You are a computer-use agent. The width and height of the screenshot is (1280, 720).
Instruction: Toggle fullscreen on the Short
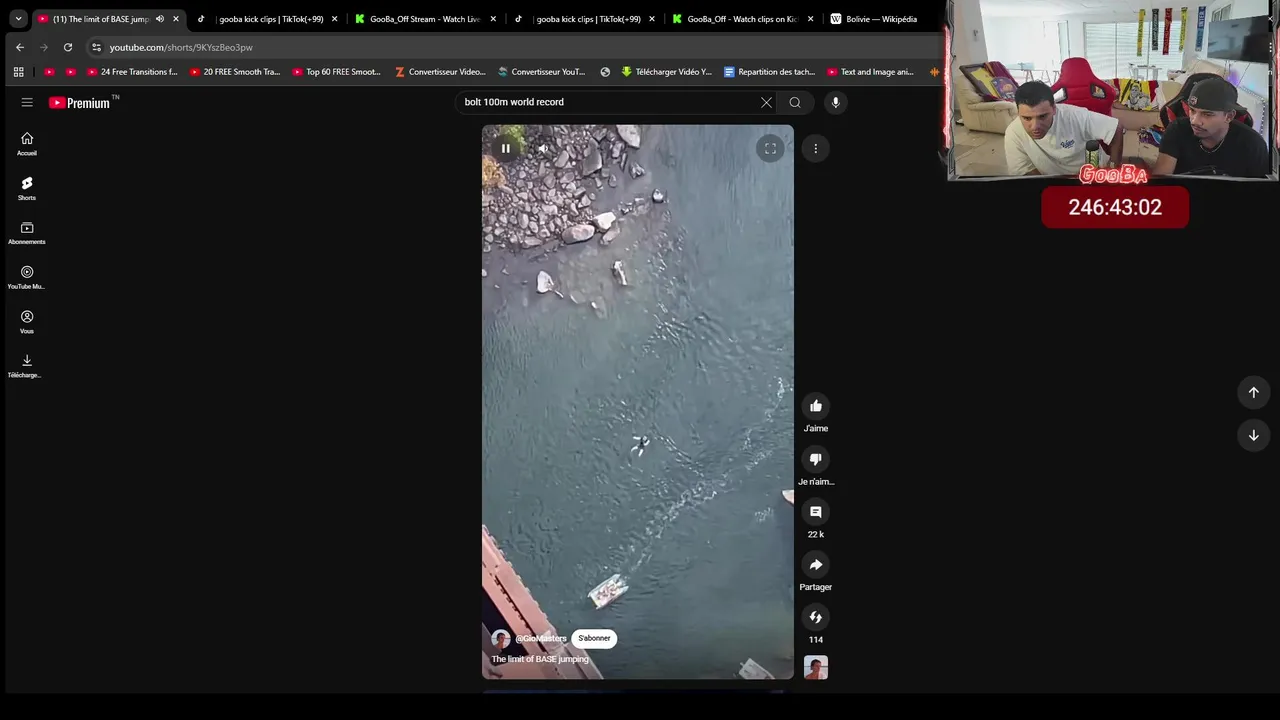[770, 148]
